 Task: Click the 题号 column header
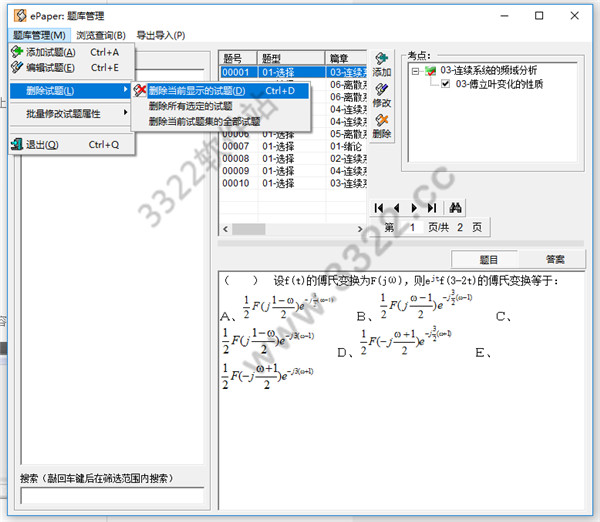238,58
